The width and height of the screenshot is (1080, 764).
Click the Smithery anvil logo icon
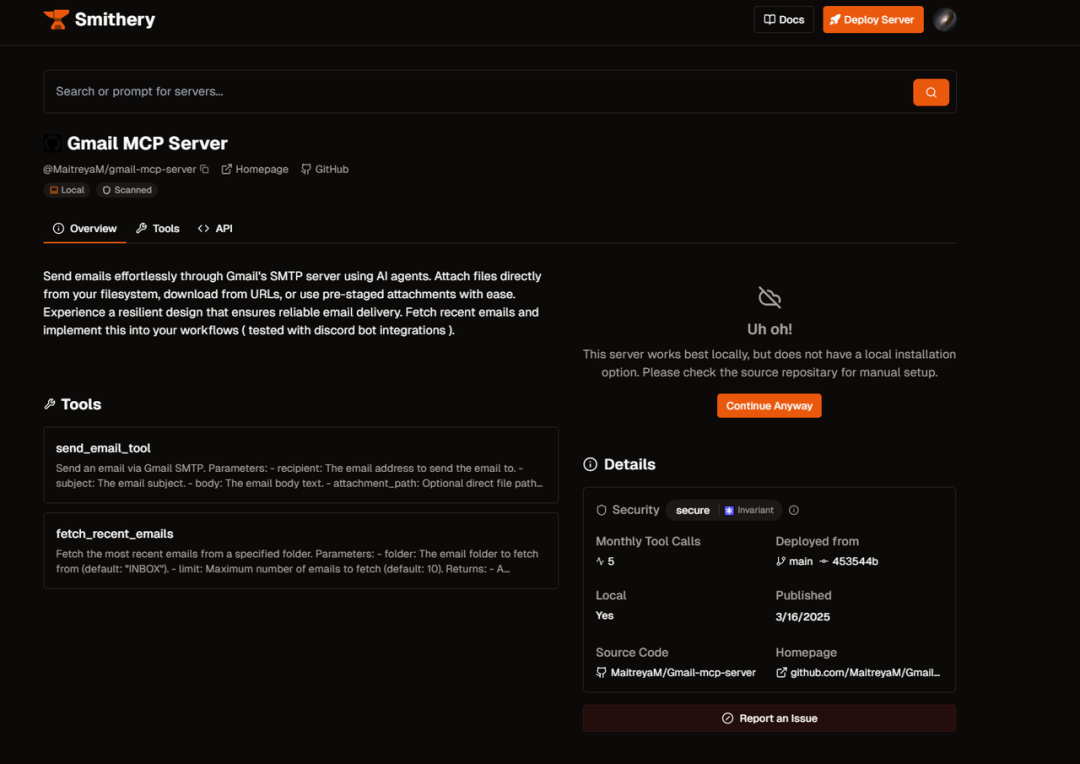pyautogui.click(x=56, y=19)
